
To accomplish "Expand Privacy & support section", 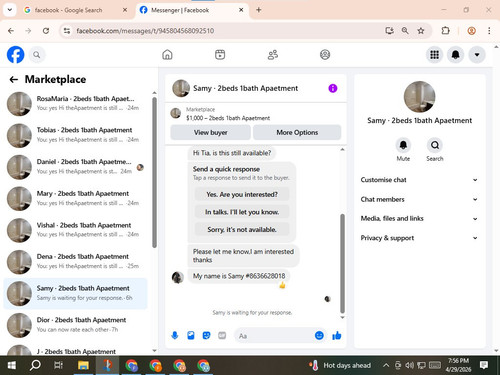I will tap(419, 238).
